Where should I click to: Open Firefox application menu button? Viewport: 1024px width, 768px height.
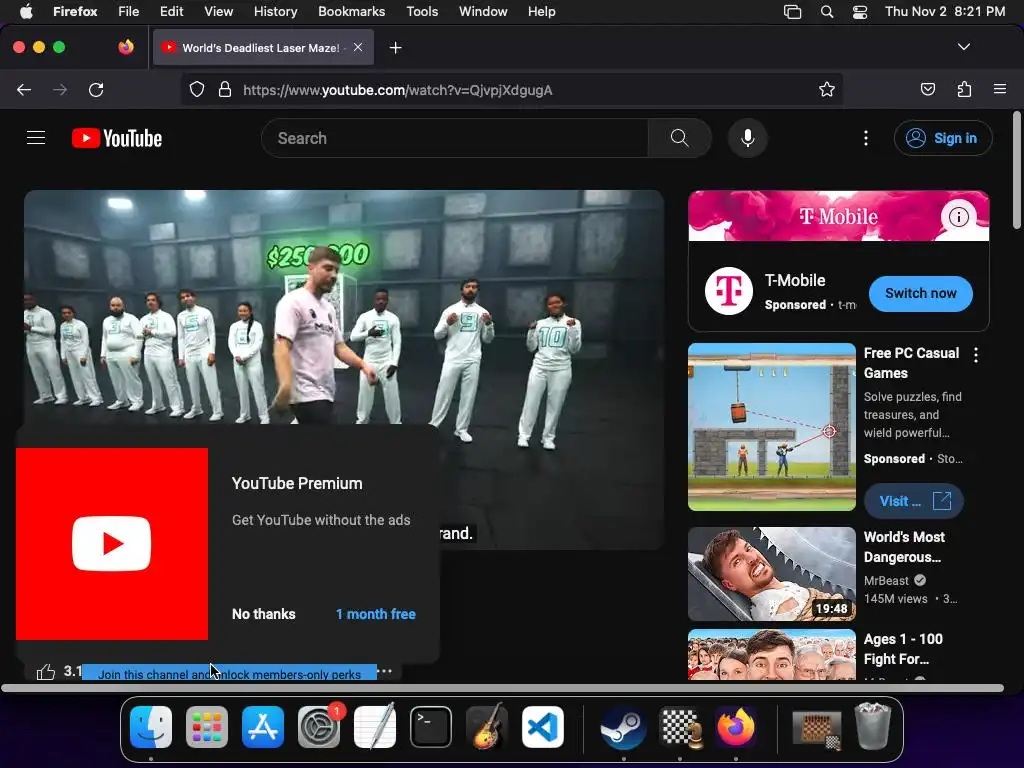(x=1000, y=89)
